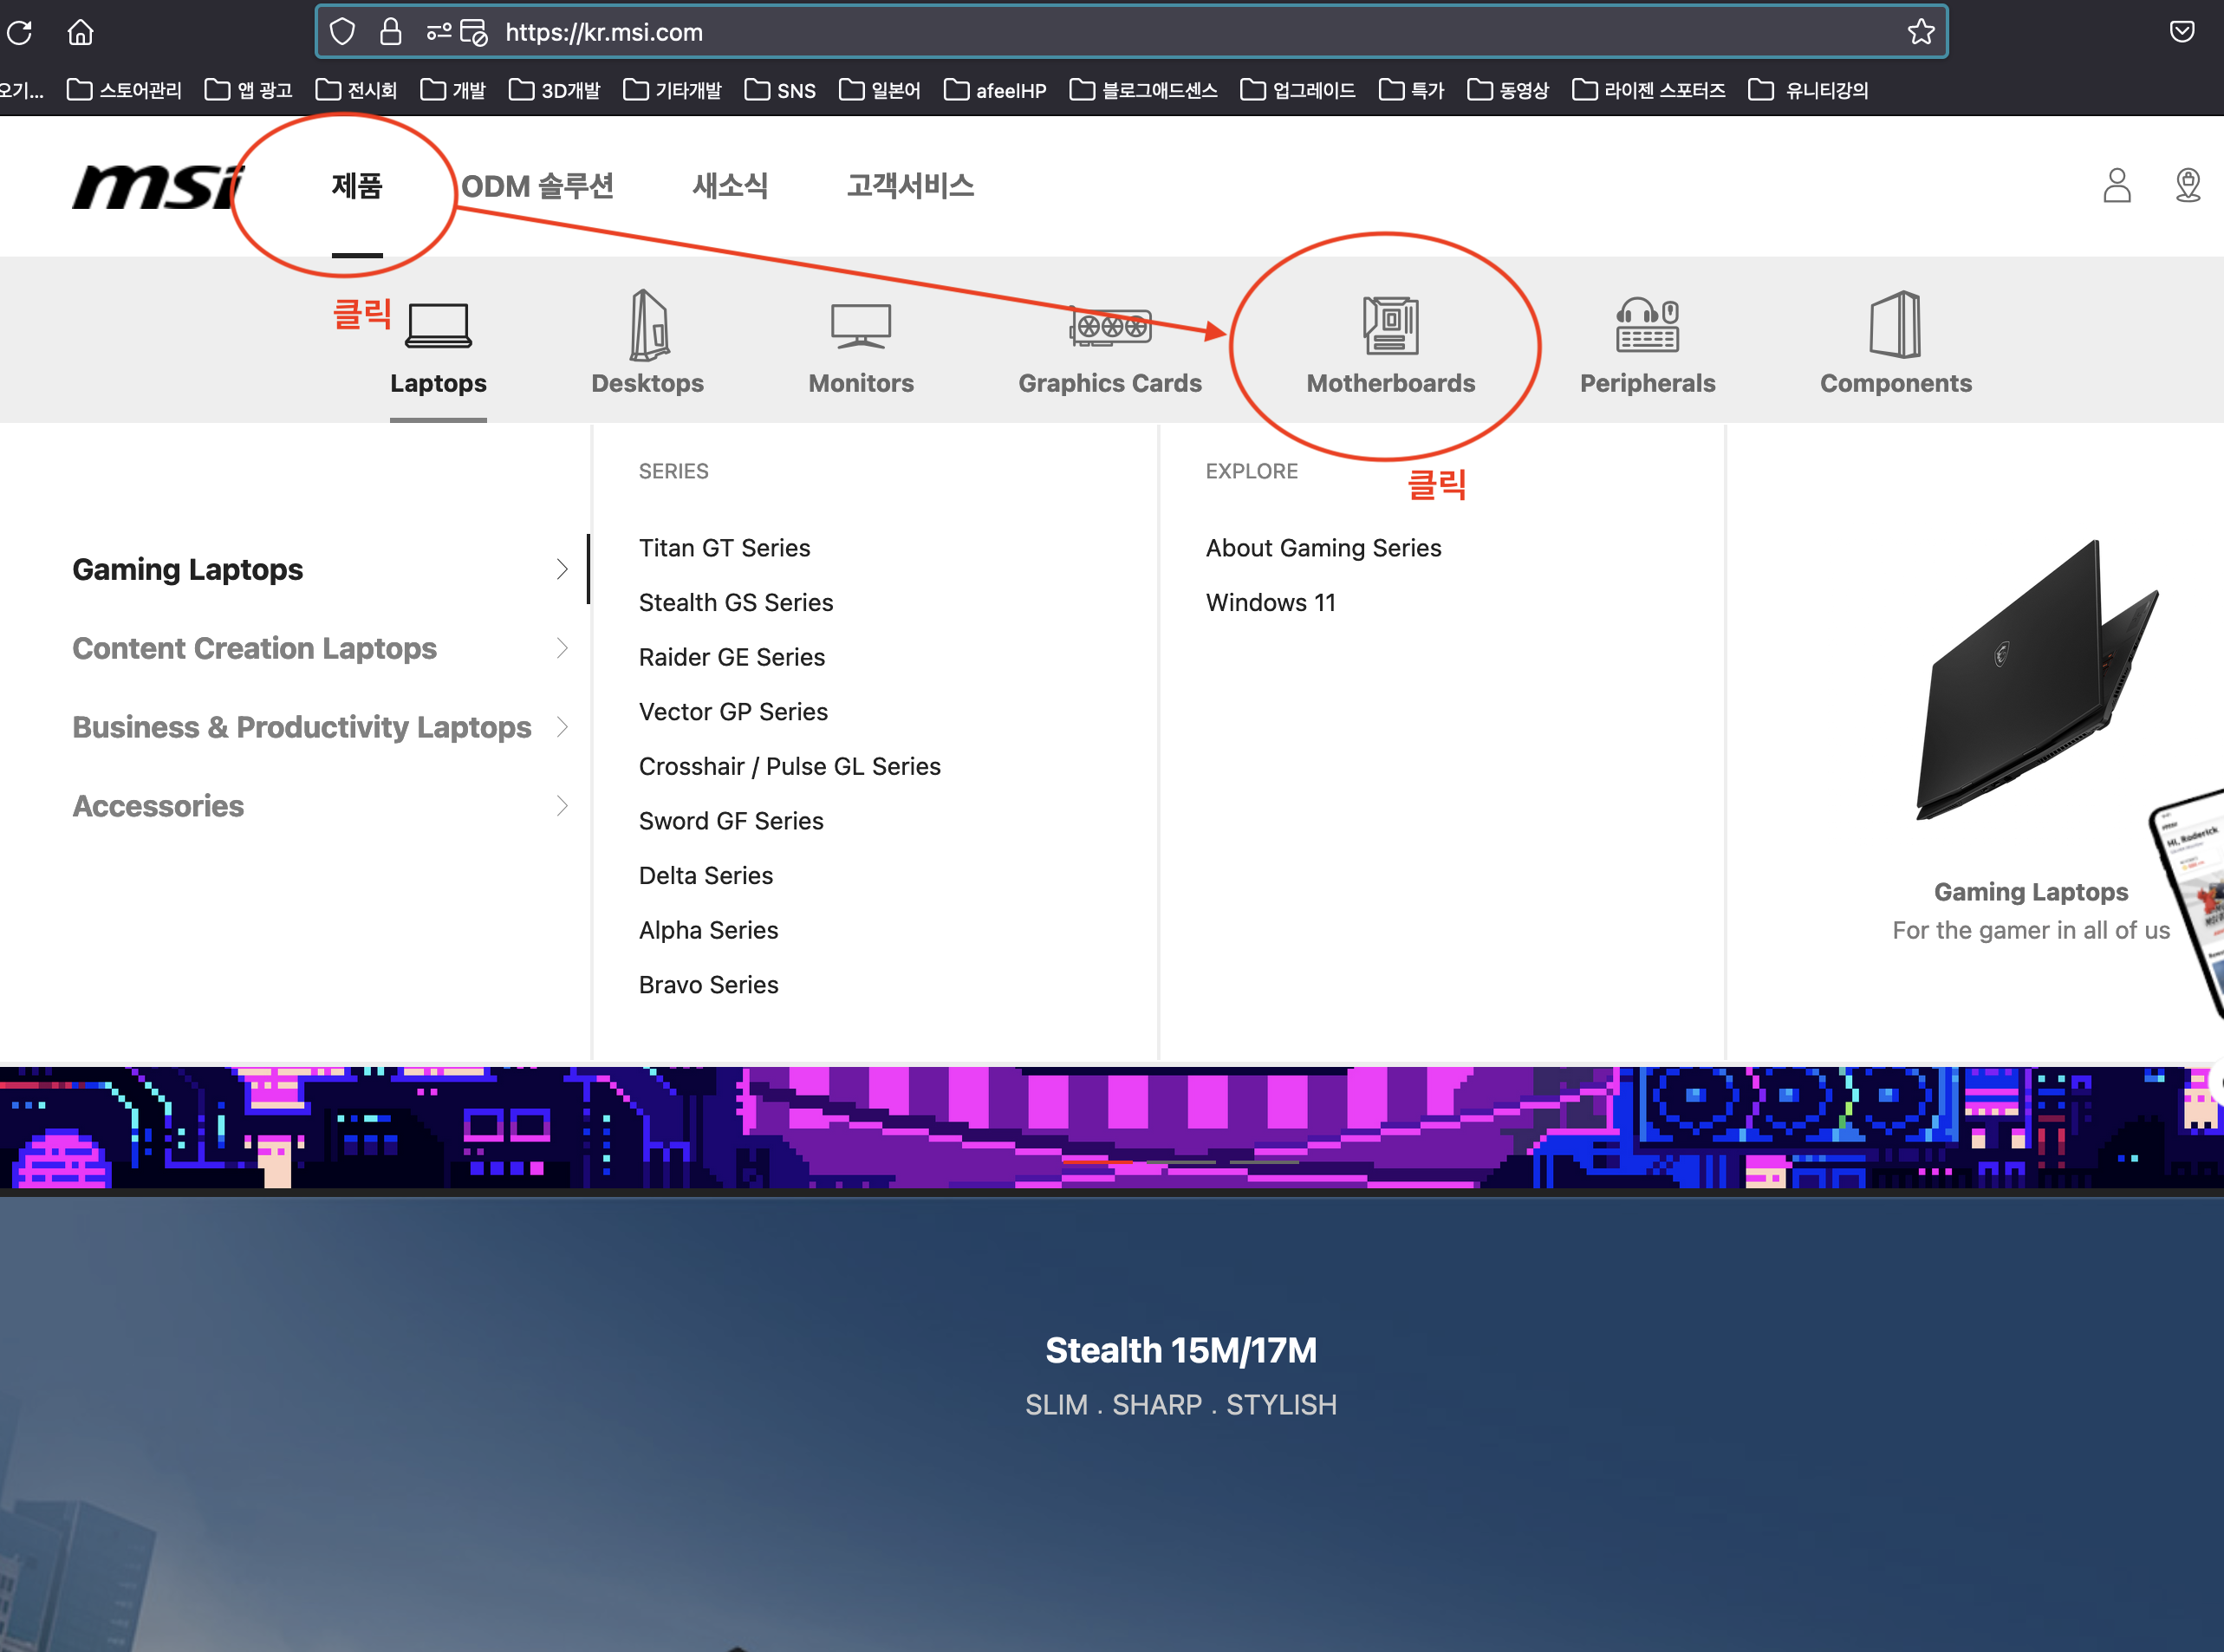Open the SNS bookmarks folder
Screen dimensions: 2224x1652
click(781, 90)
